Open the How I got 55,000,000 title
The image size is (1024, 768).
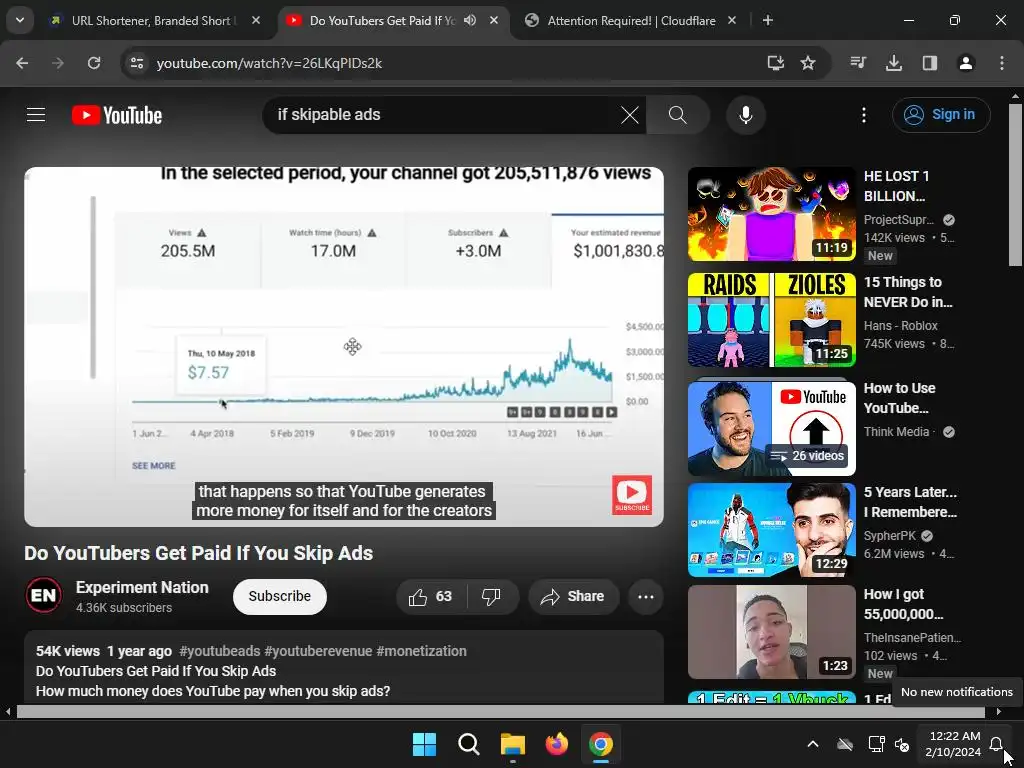[x=903, y=604]
